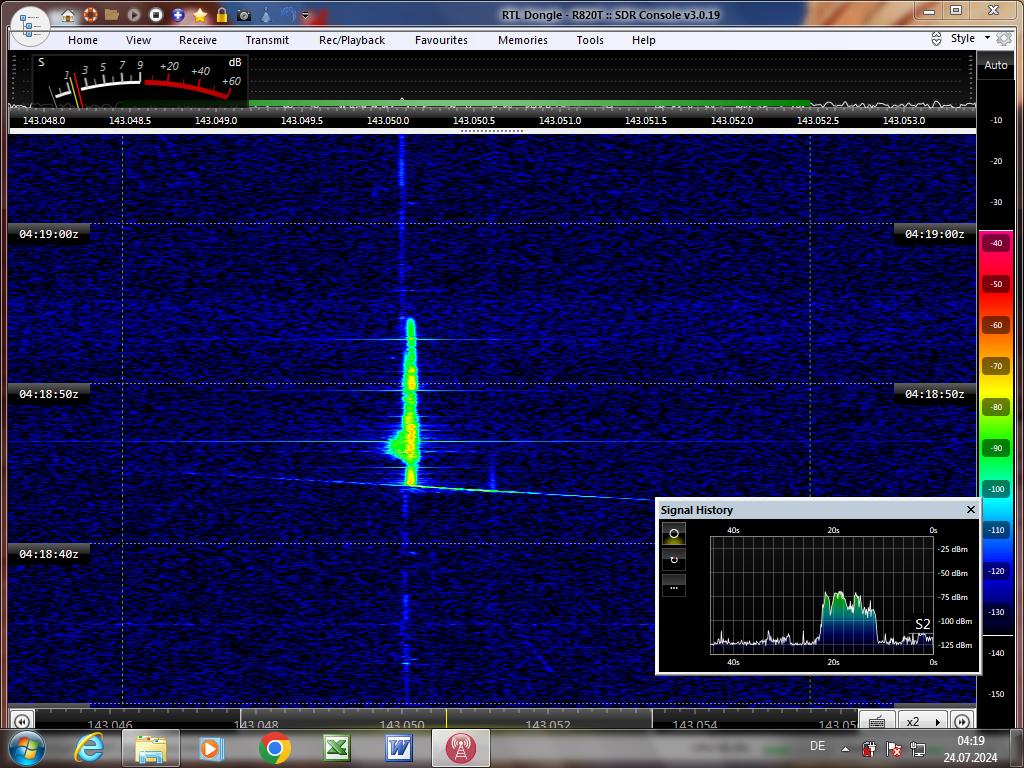Open the Memories ribbon tab
The height and width of the screenshot is (768, 1024).
[523, 40]
